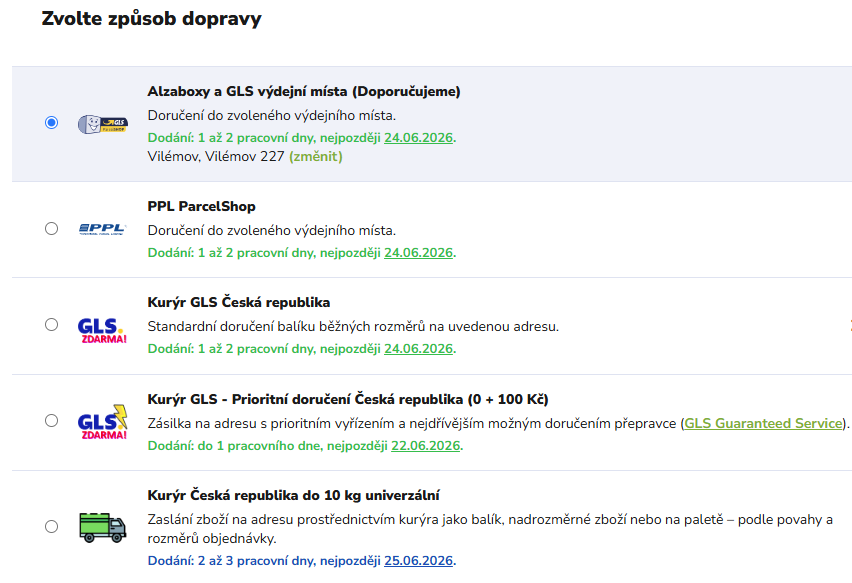
Task: Click the PPL ParcelShop title
Action: click(x=202, y=206)
